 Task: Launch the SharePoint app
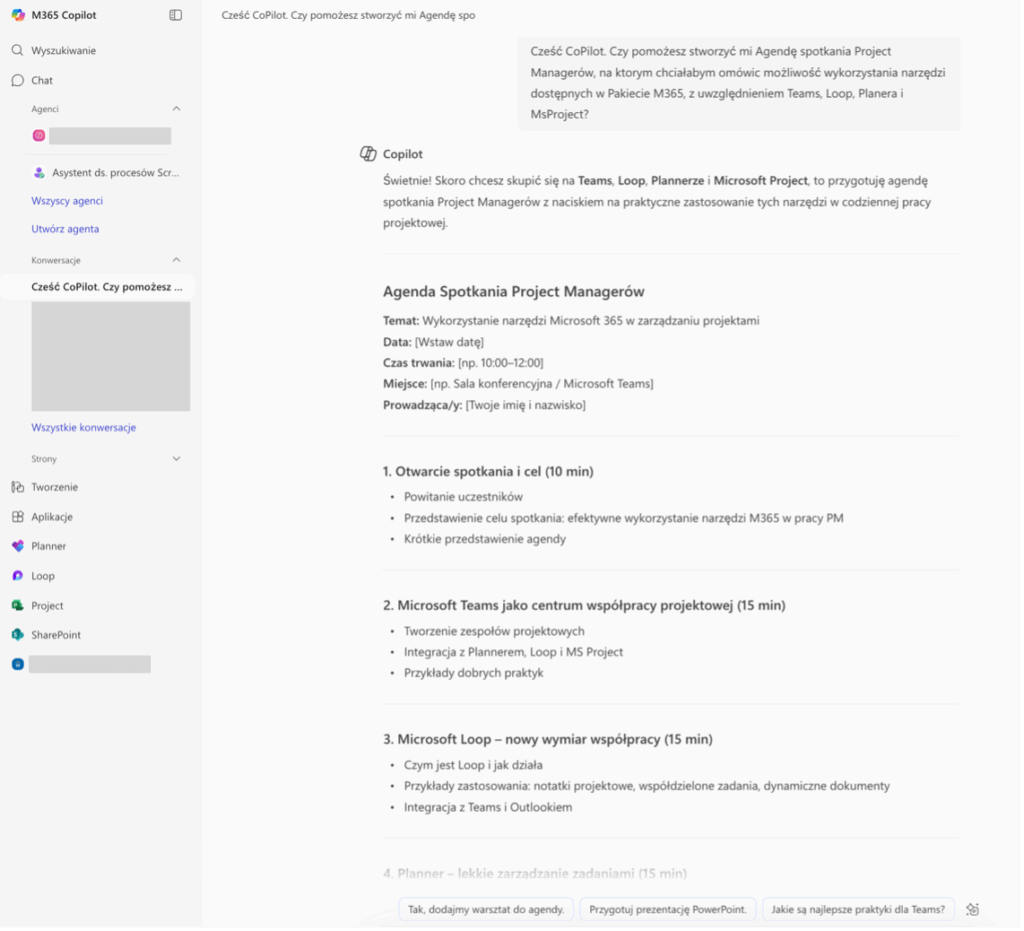click(x=56, y=635)
